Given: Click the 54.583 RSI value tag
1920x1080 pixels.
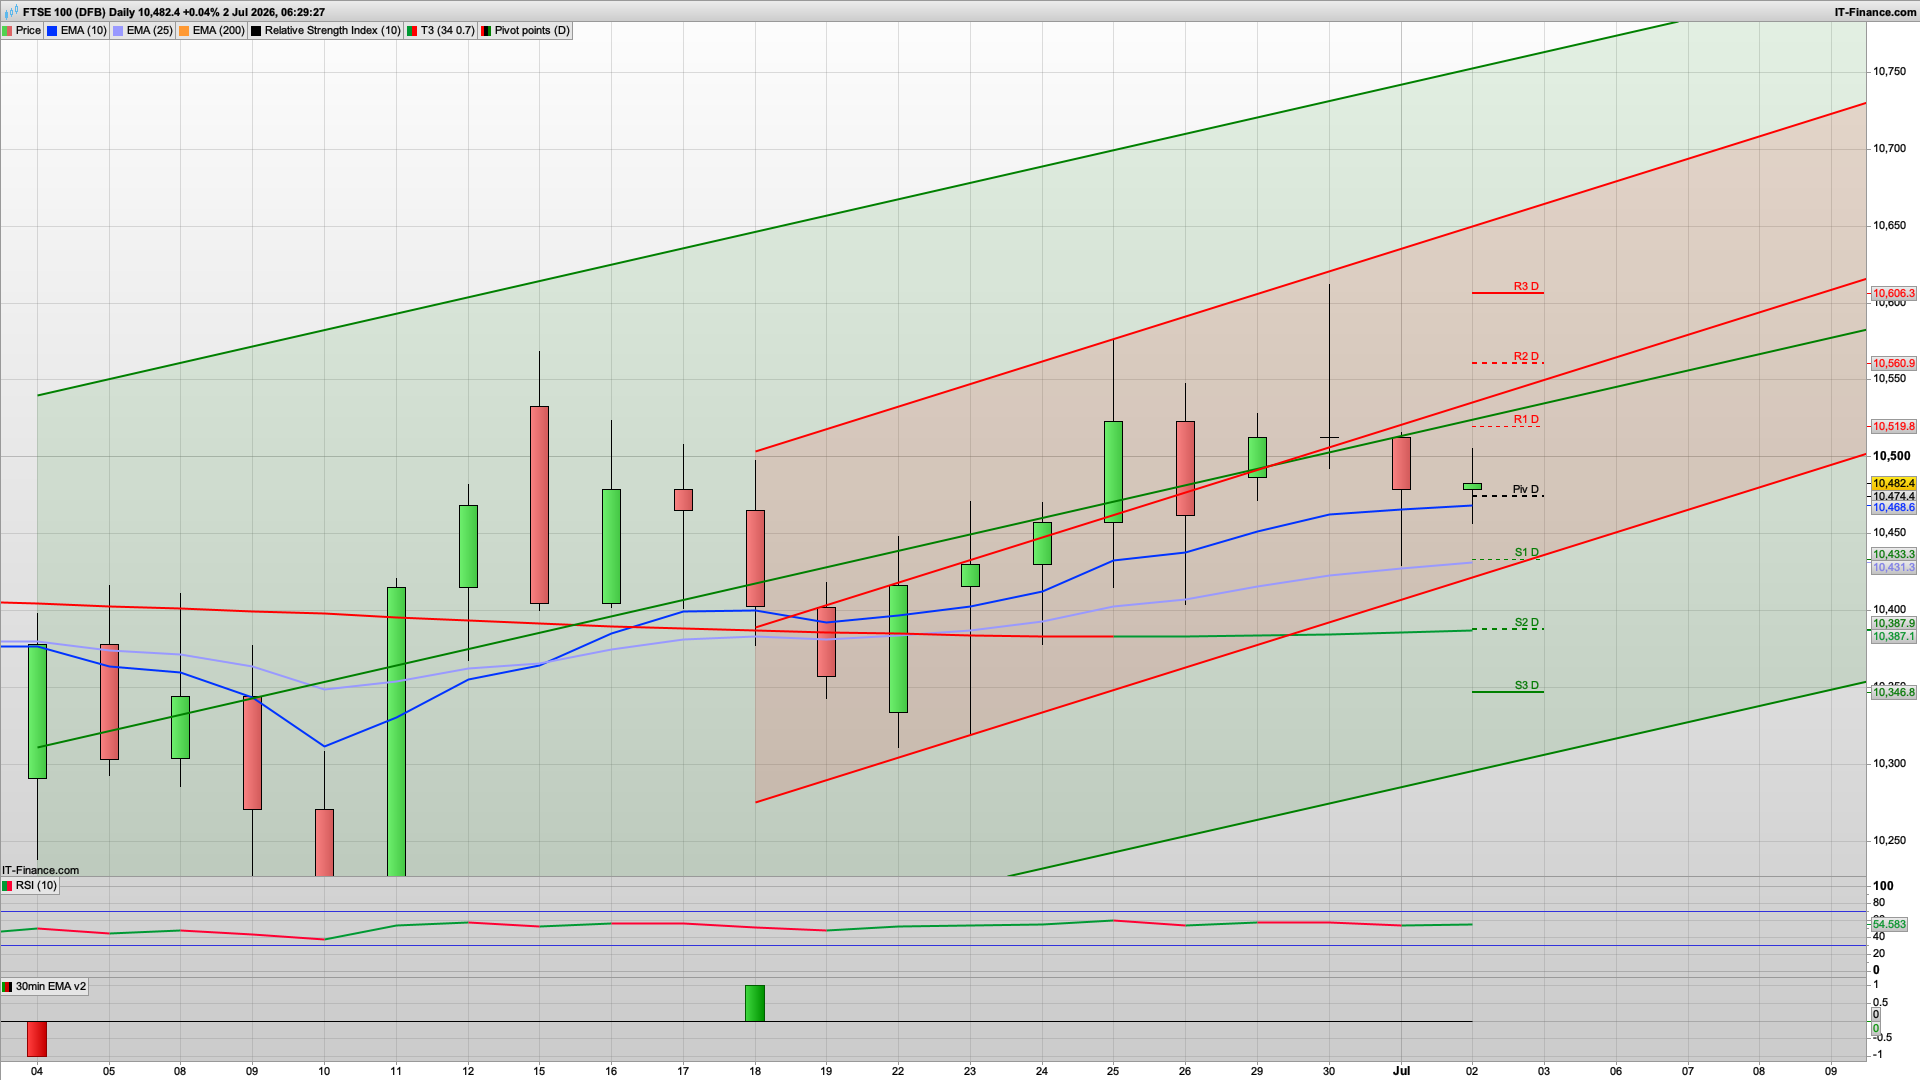Looking at the screenshot, I should pyautogui.click(x=1889, y=925).
